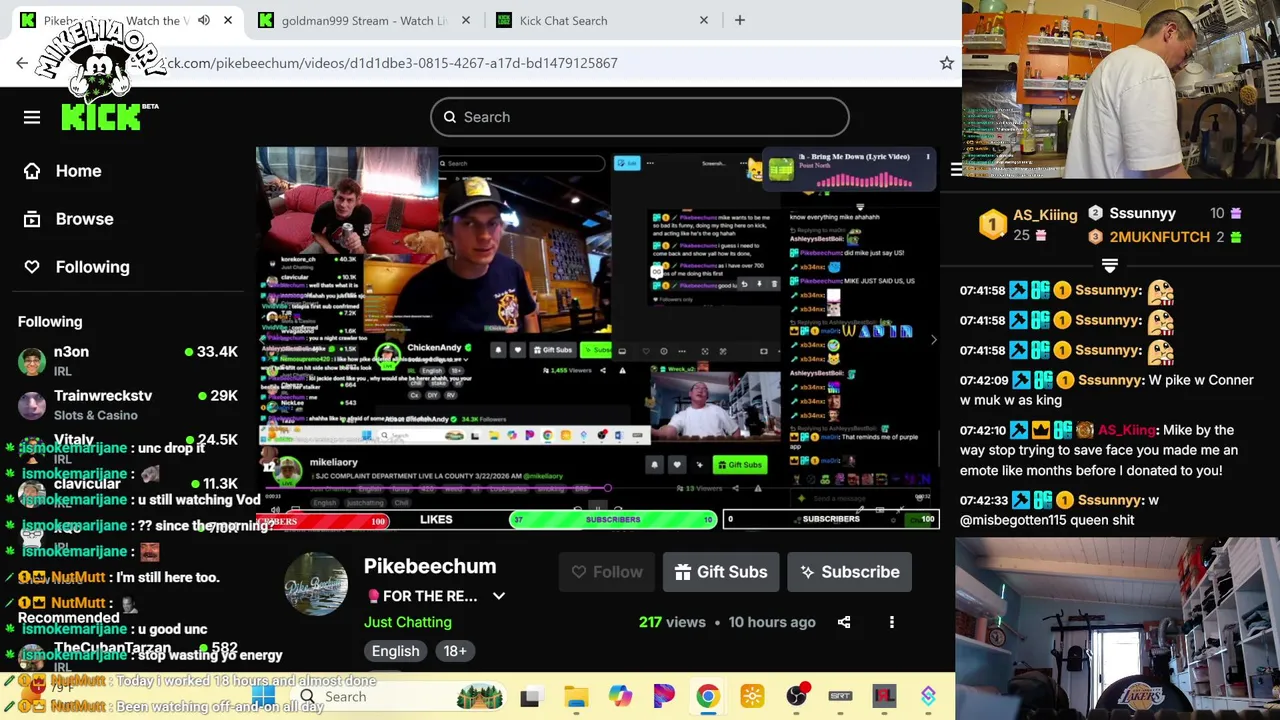Open File Explorer from the taskbar

(576, 697)
